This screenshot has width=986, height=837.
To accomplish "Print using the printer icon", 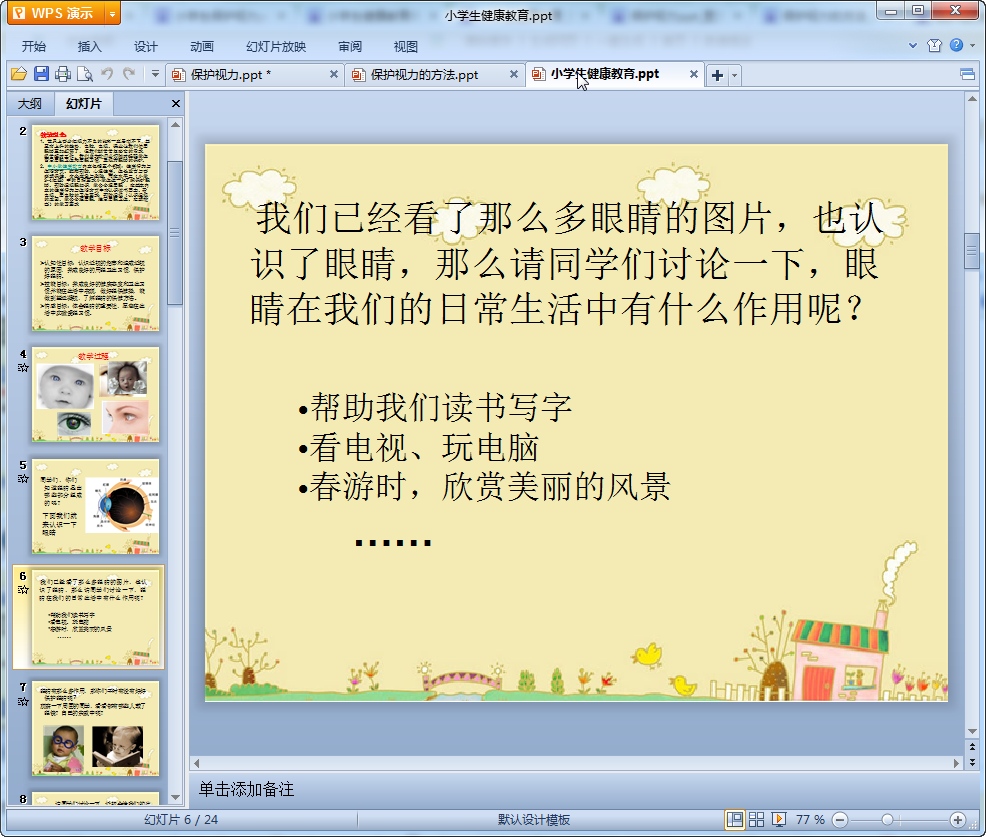I will tap(63, 74).
